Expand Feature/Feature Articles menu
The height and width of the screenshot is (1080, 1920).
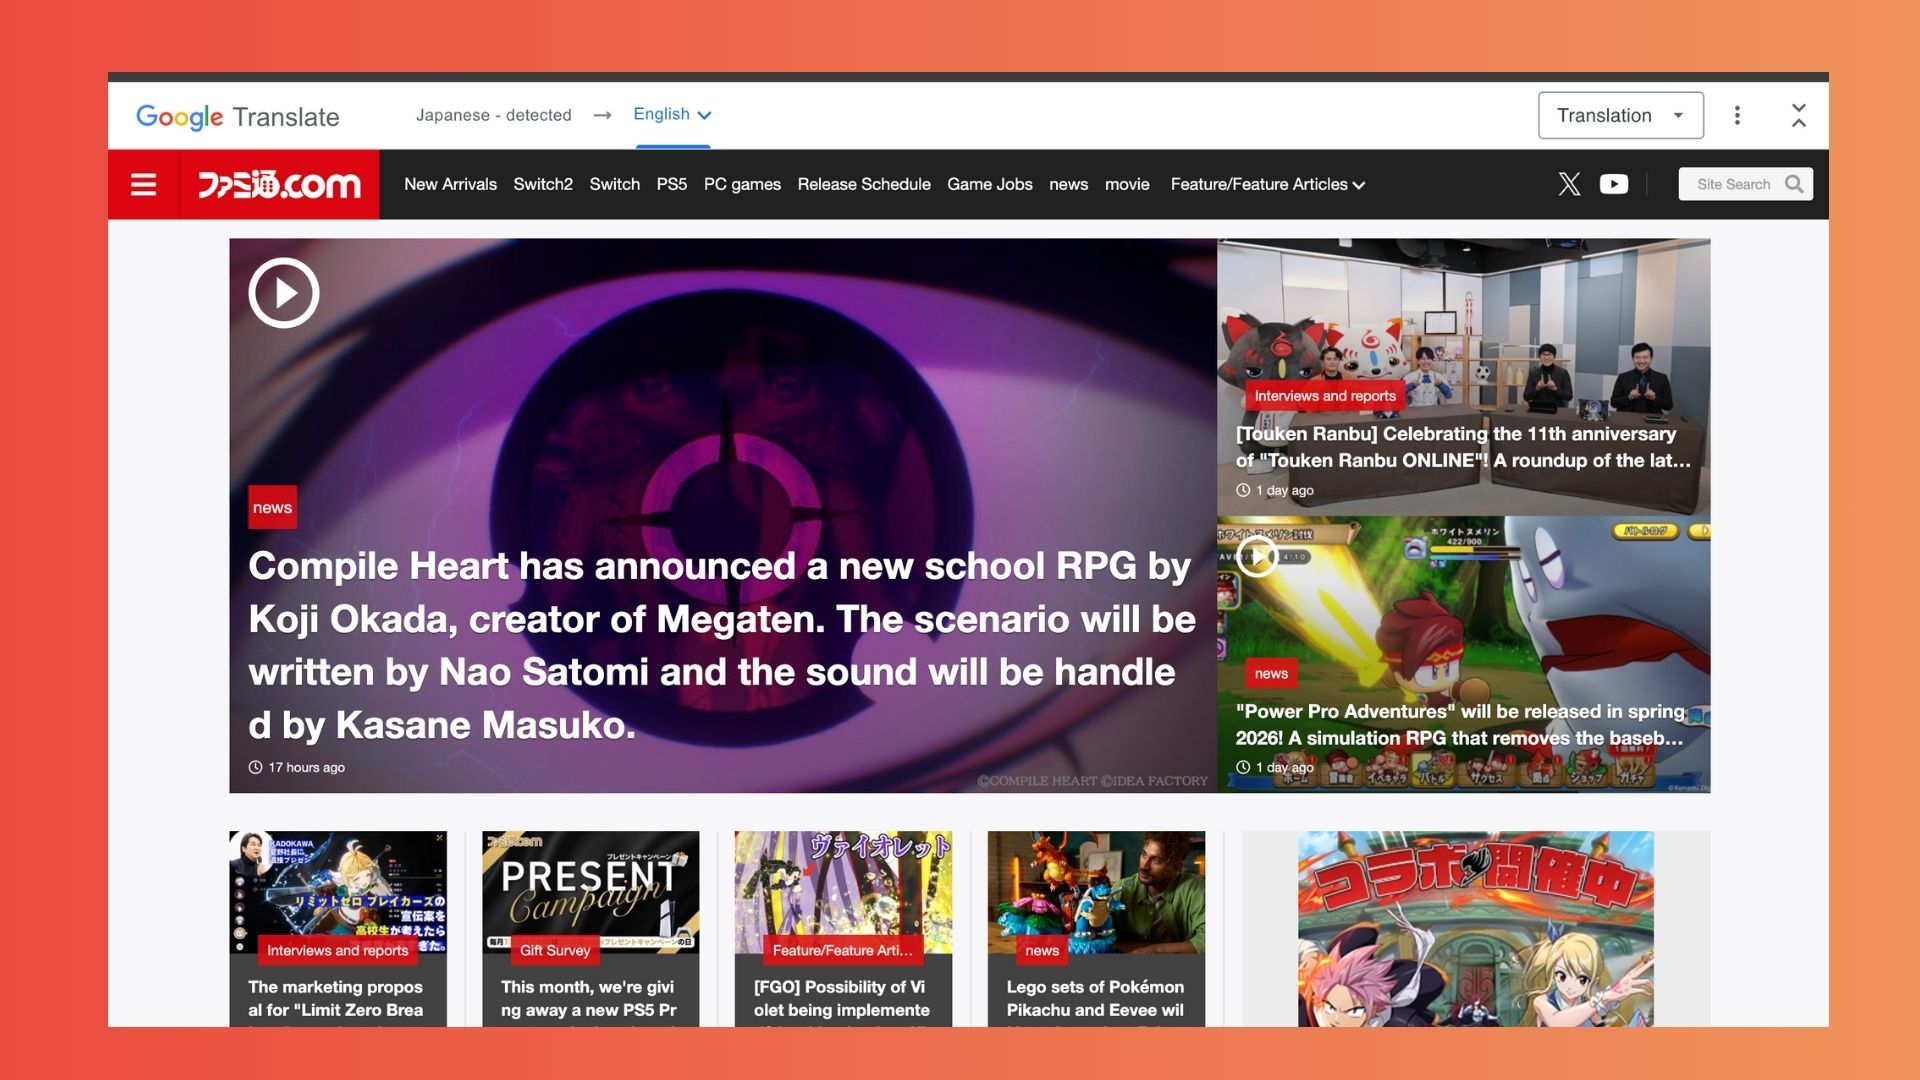tap(1267, 185)
